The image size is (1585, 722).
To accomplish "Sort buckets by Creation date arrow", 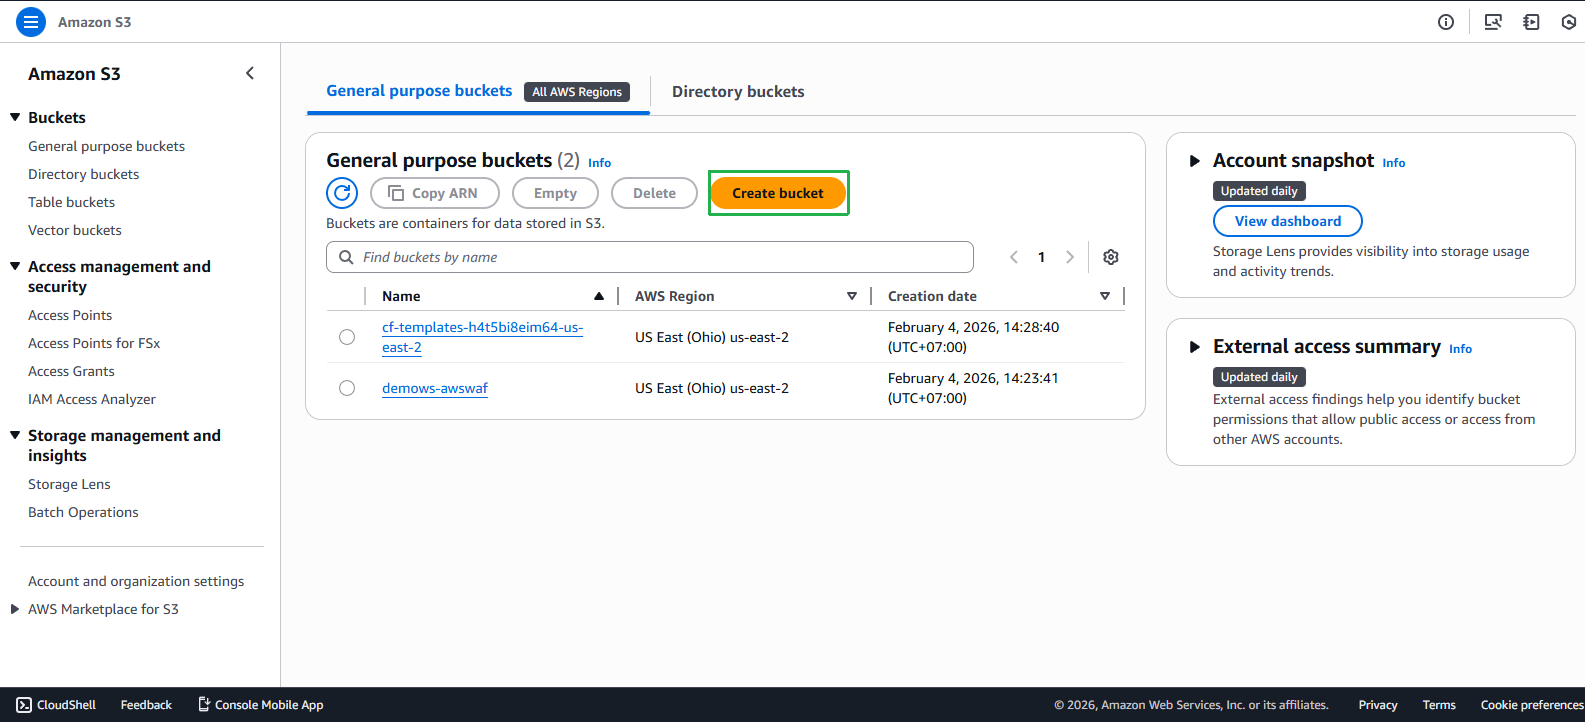I will point(1105,296).
